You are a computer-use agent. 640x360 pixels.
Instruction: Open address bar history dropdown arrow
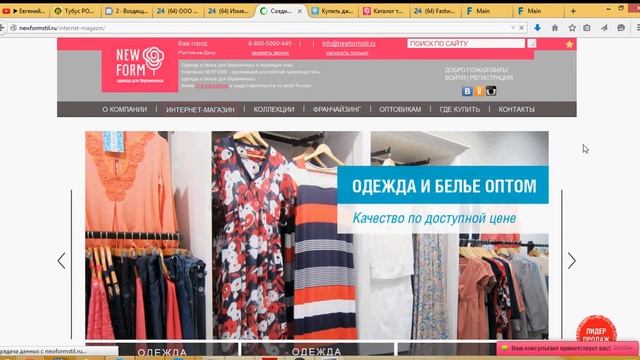pos(513,28)
